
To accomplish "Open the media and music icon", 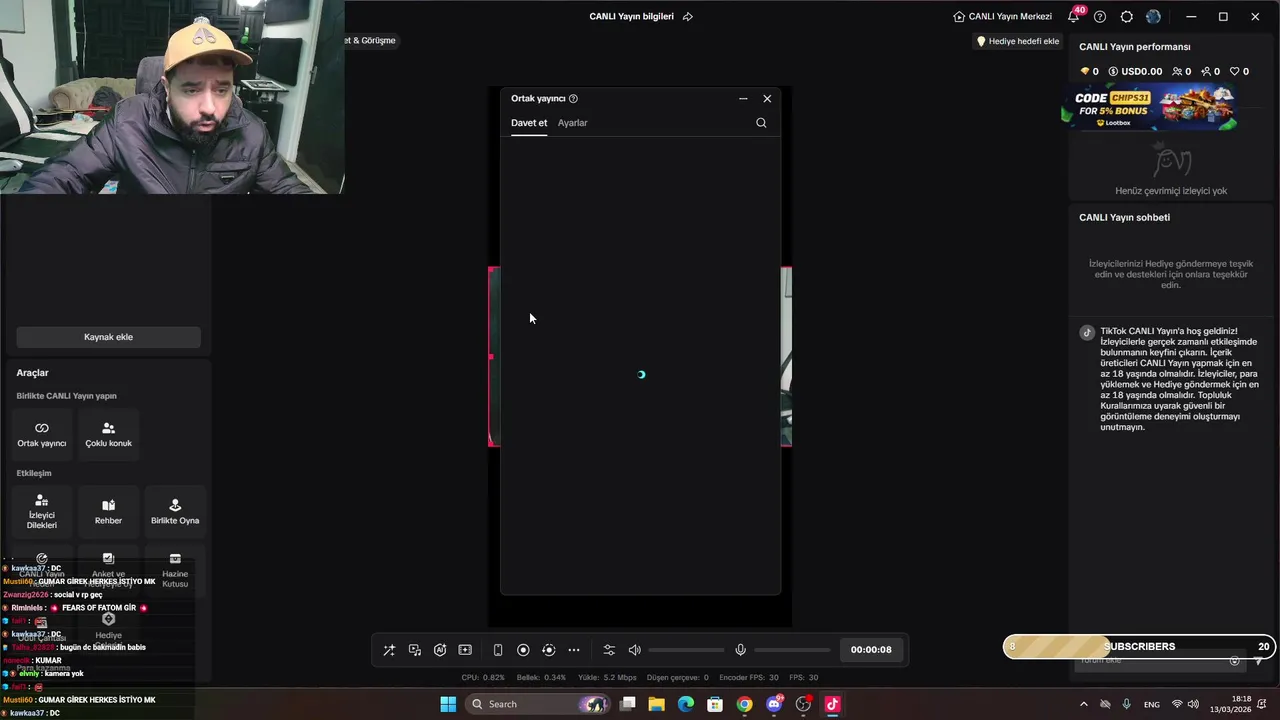I will [415, 650].
